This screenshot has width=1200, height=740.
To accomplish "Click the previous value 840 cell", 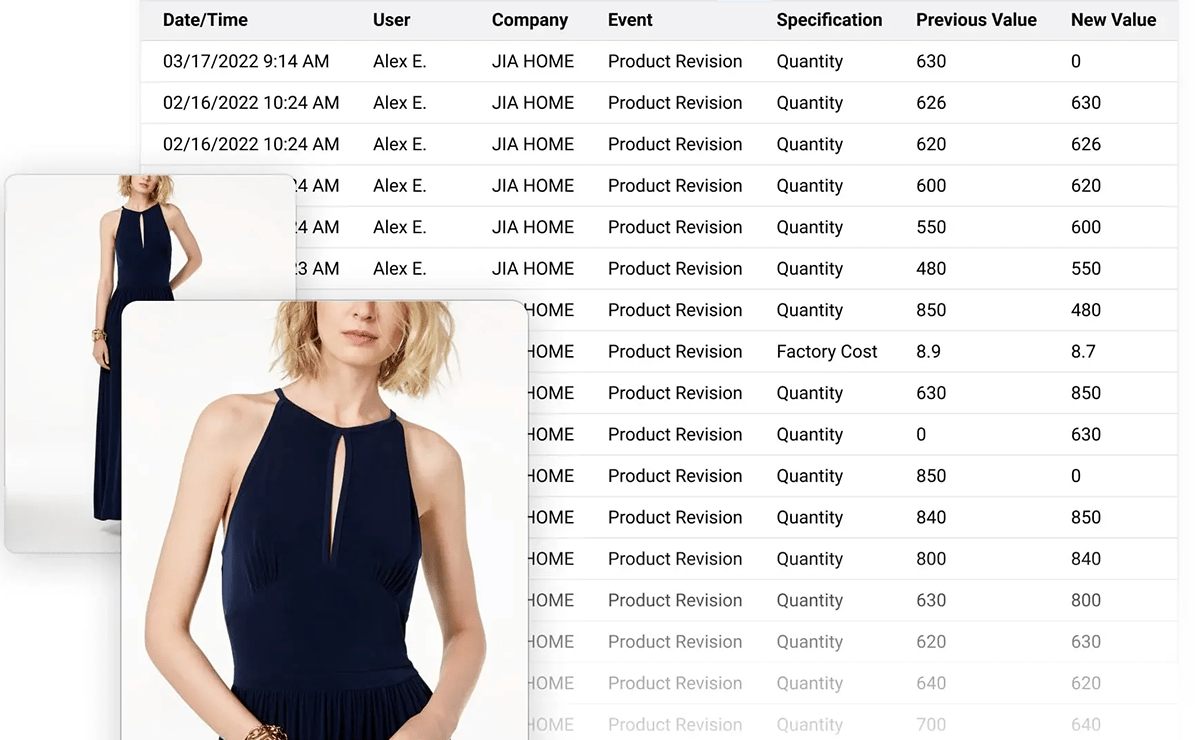I will (x=931, y=518).
